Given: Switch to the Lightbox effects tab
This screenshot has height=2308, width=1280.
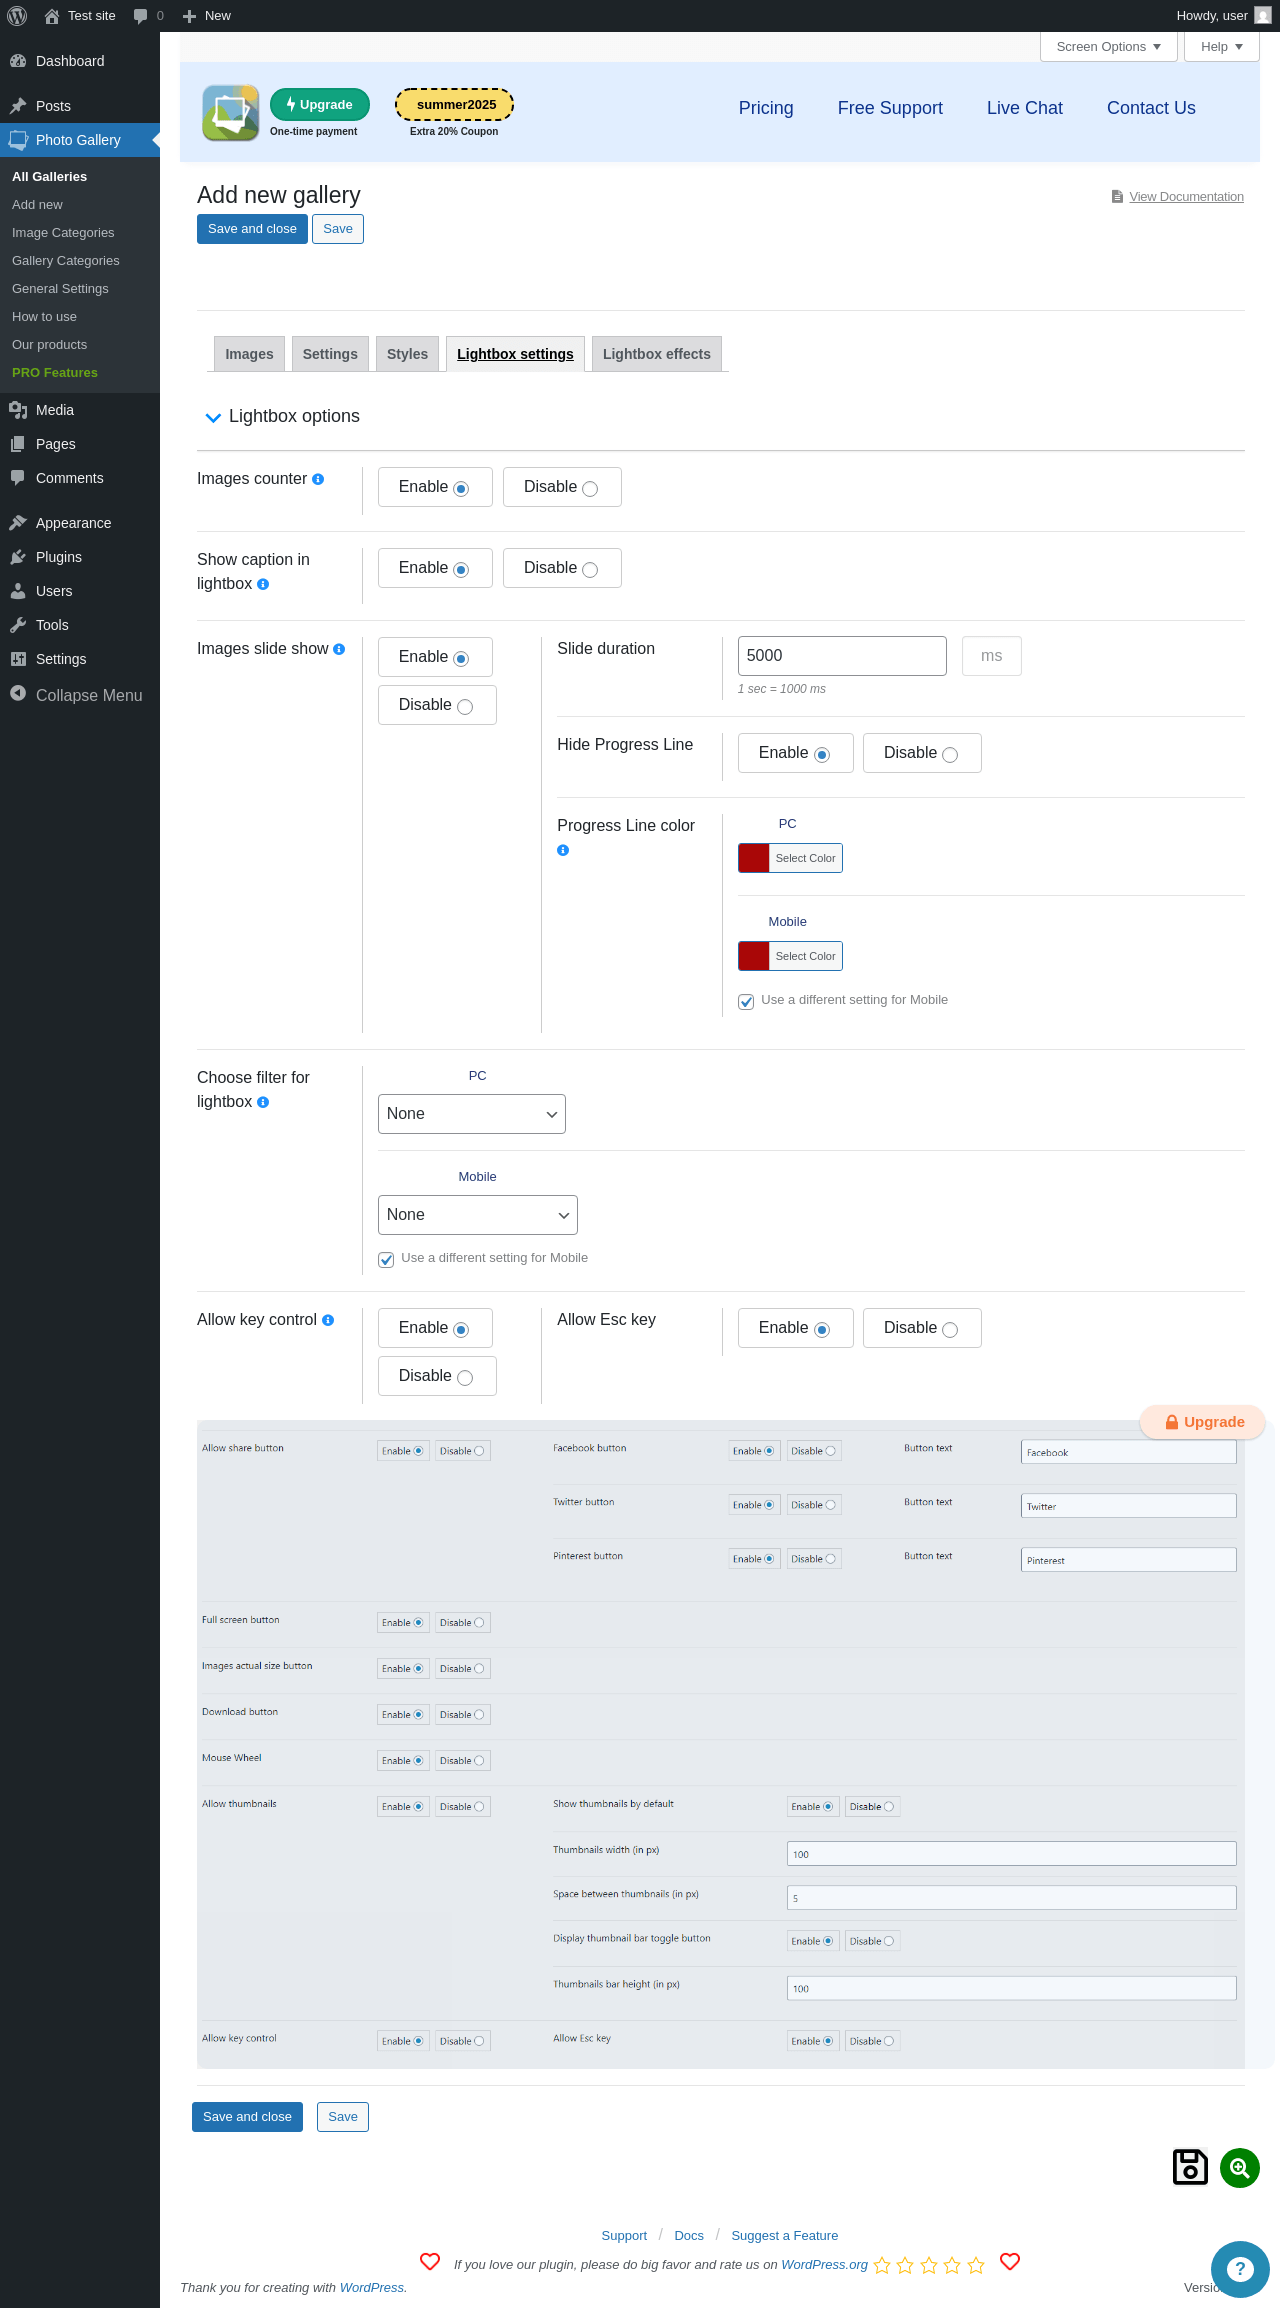Looking at the screenshot, I should tap(657, 354).
